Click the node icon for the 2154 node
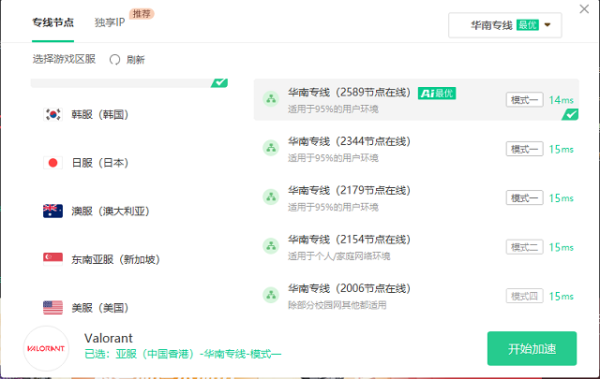Image resolution: width=600 pixels, height=379 pixels. pyautogui.click(x=271, y=246)
